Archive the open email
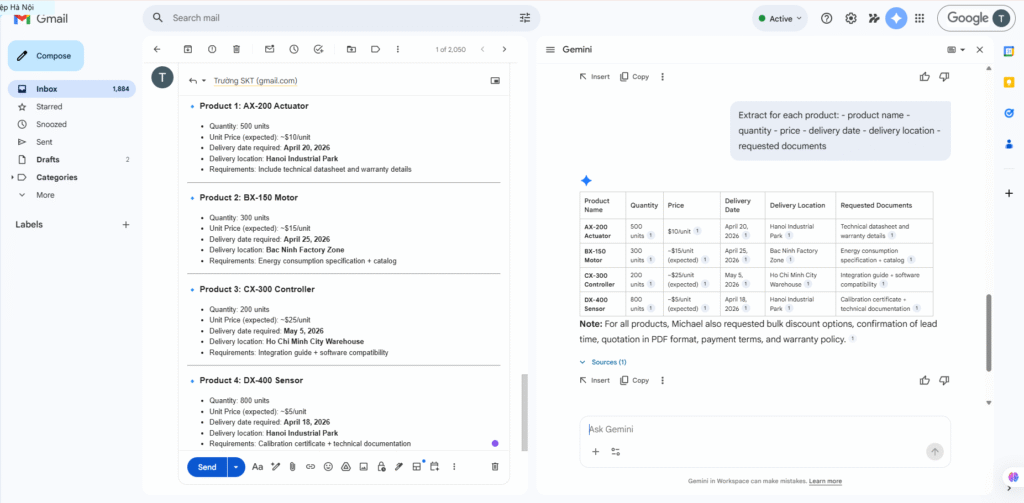This screenshot has width=1024, height=503. [x=188, y=49]
